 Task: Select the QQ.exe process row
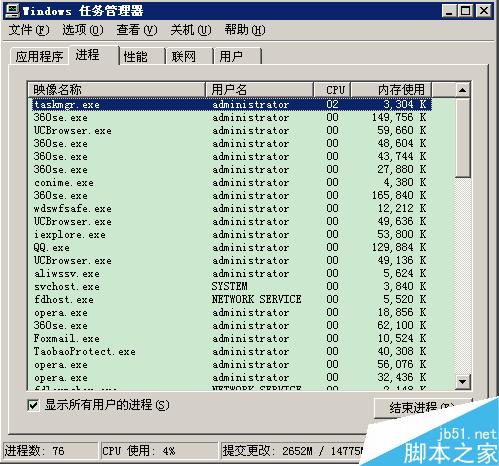232,248
